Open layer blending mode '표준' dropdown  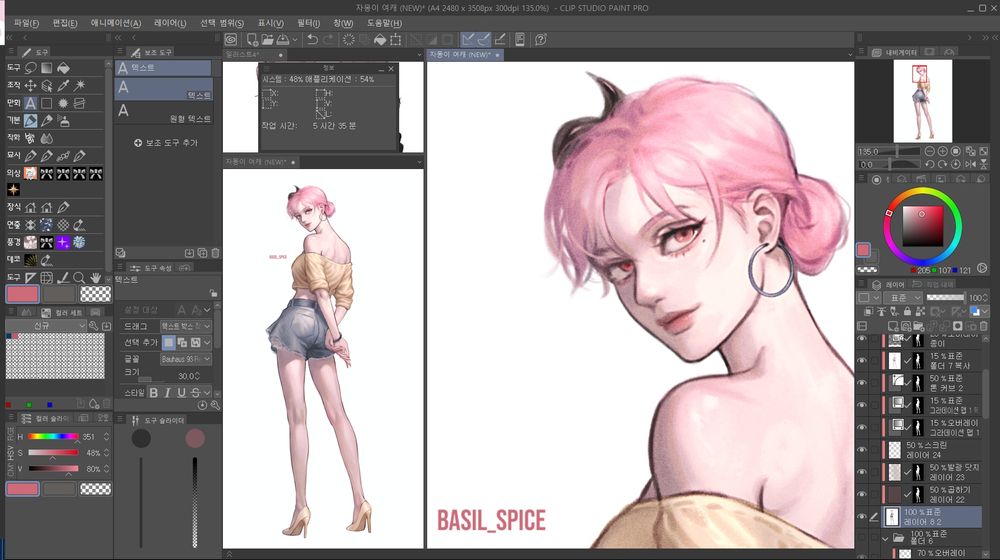902,298
